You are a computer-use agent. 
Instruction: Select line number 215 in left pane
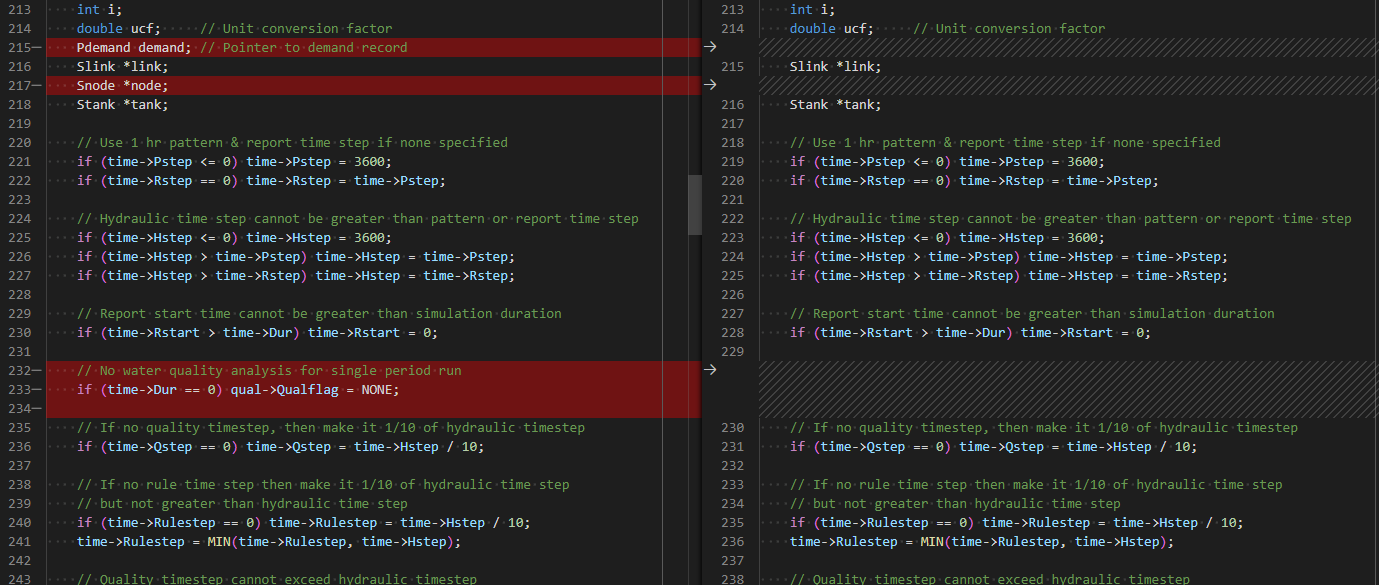[x=19, y=47]
